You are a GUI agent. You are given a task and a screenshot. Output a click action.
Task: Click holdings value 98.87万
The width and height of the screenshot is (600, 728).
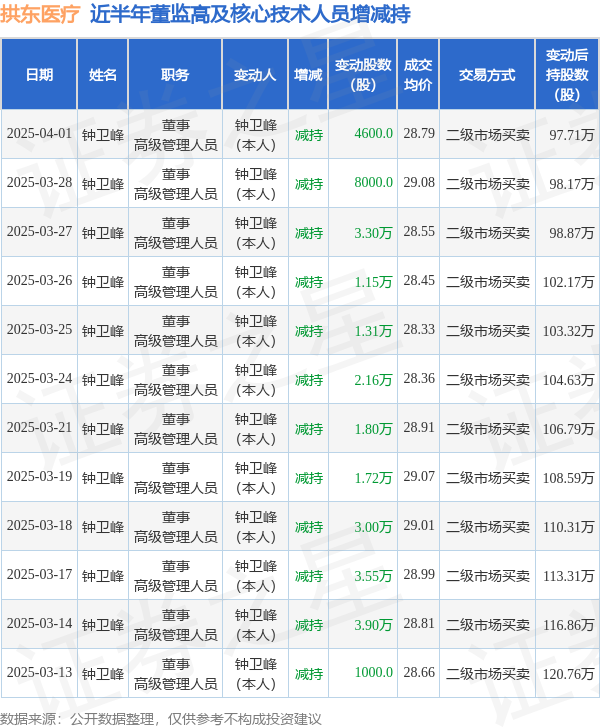coord(572,233)
